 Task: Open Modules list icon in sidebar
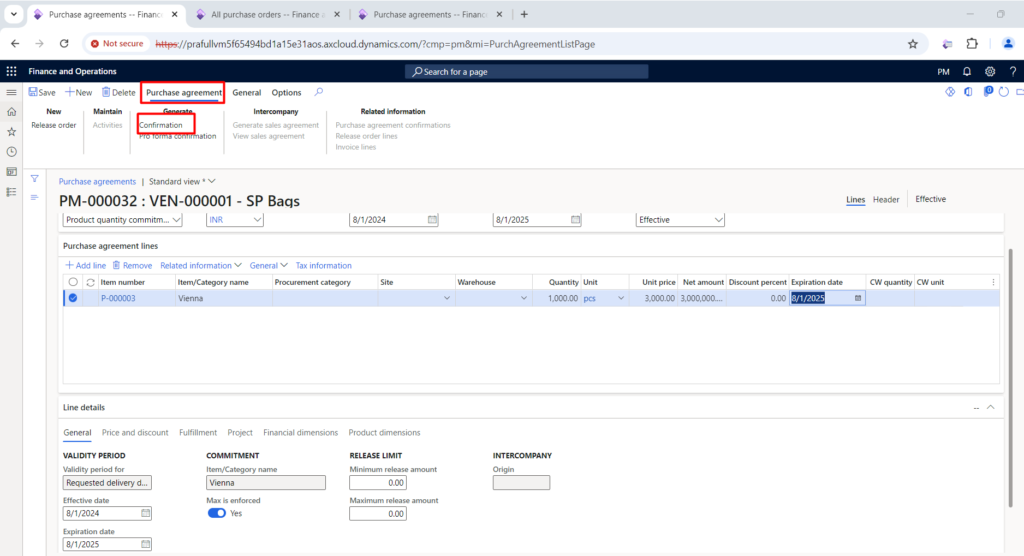[x=11, y=192]
